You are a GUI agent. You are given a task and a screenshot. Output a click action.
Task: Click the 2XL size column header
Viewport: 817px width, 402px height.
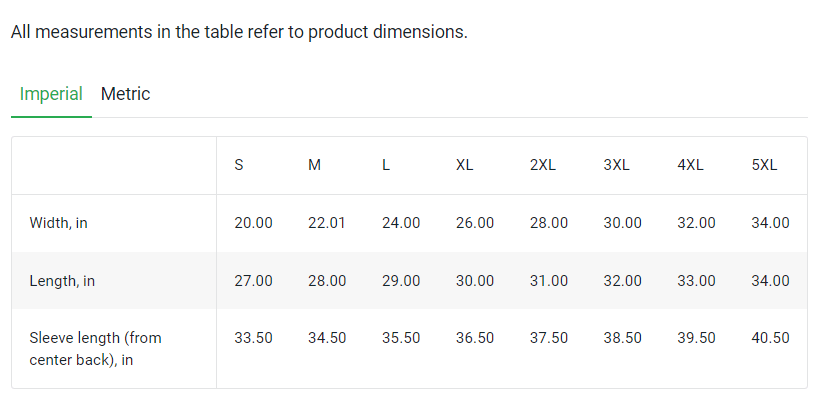543,165
